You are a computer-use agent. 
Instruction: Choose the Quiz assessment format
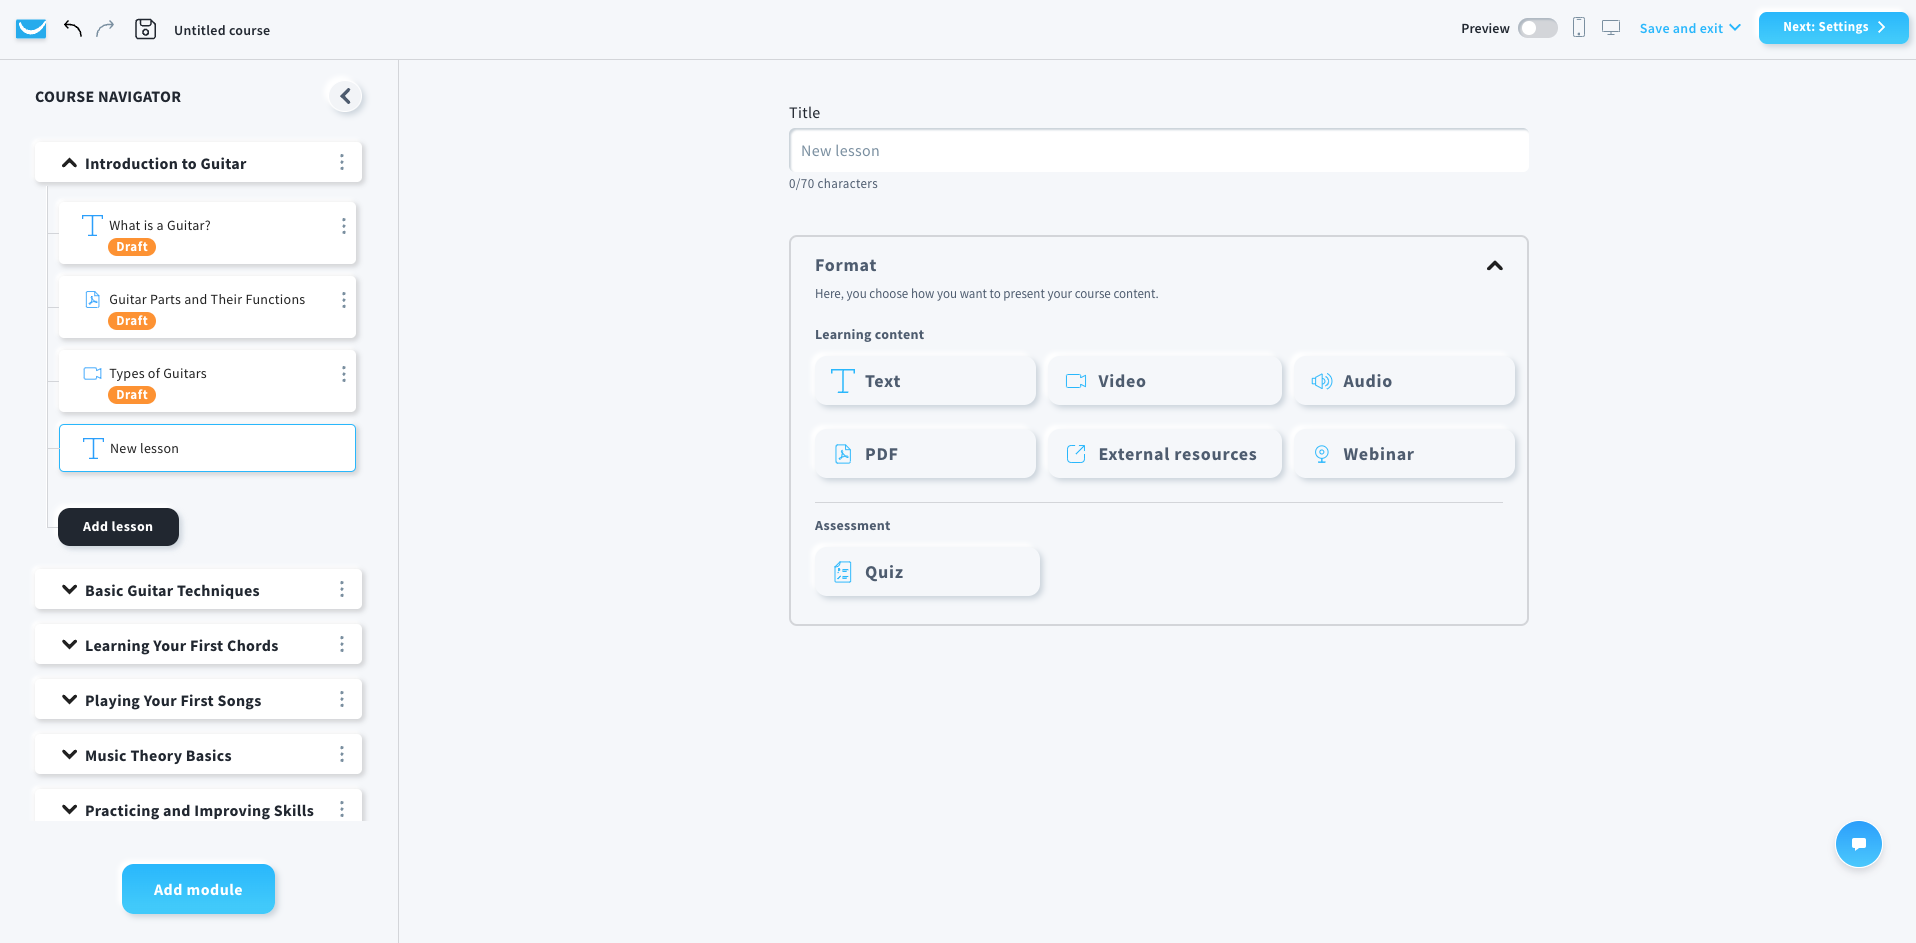[x=927, y=572]
